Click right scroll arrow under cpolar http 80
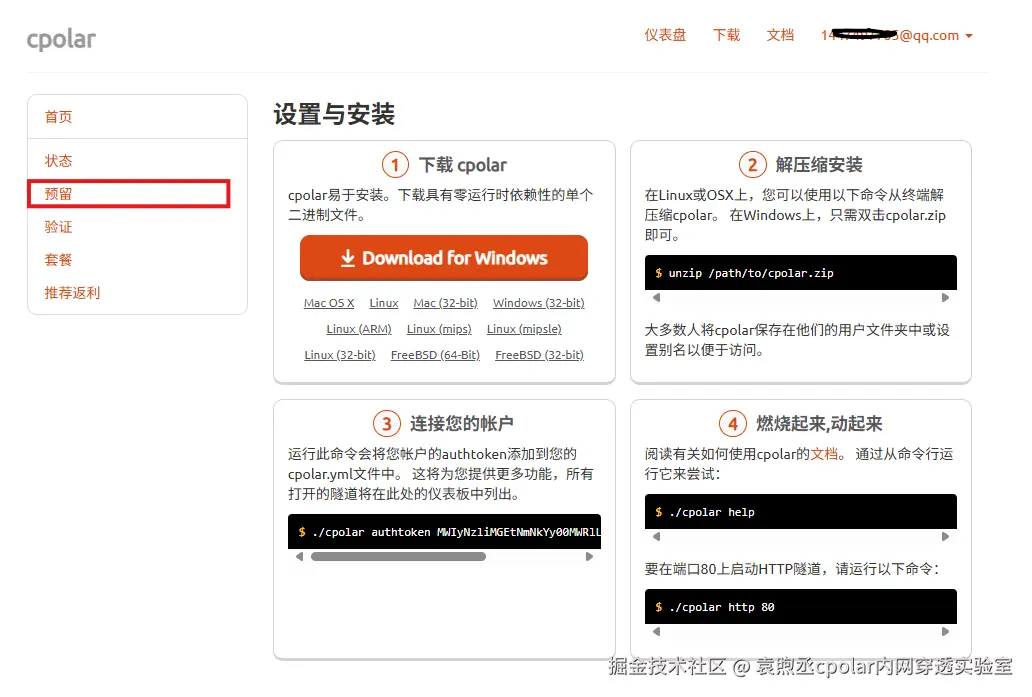This screenshot has height=697, width=1032. [x=945, y=631]
